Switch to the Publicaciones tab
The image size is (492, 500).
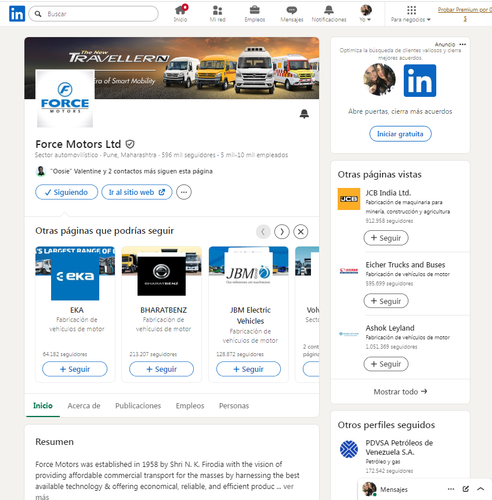pyautogui.click(x=138, y=406)
